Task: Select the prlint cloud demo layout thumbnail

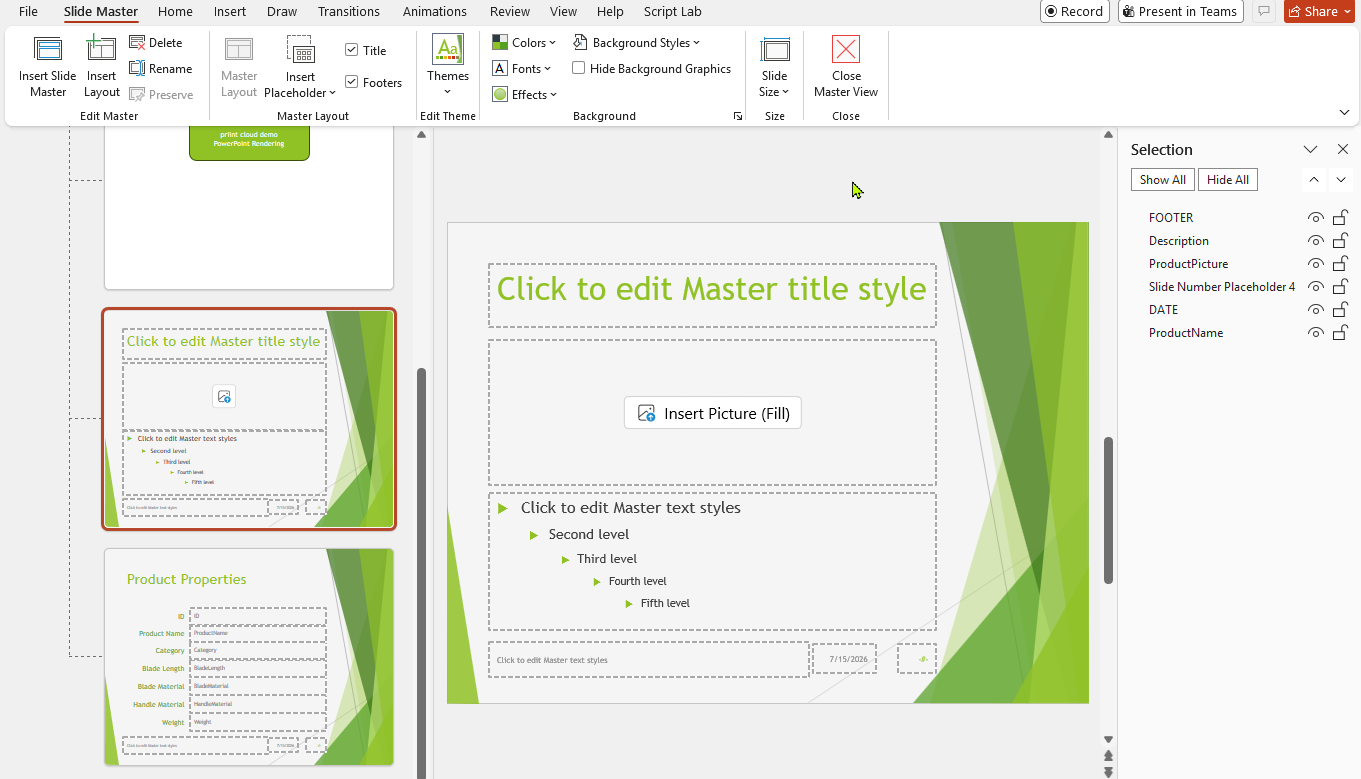Action: click(249, 208)
